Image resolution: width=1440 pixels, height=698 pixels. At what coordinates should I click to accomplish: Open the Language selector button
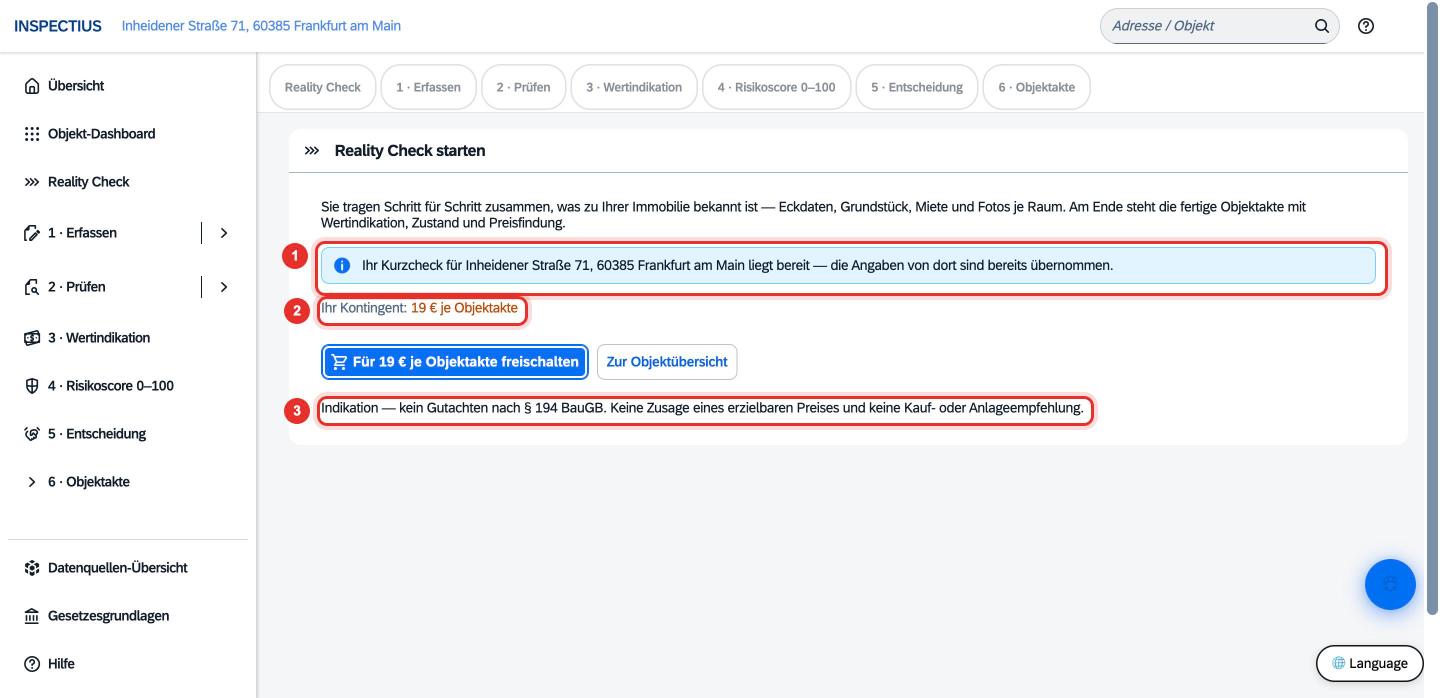(x=1370, y=663)
